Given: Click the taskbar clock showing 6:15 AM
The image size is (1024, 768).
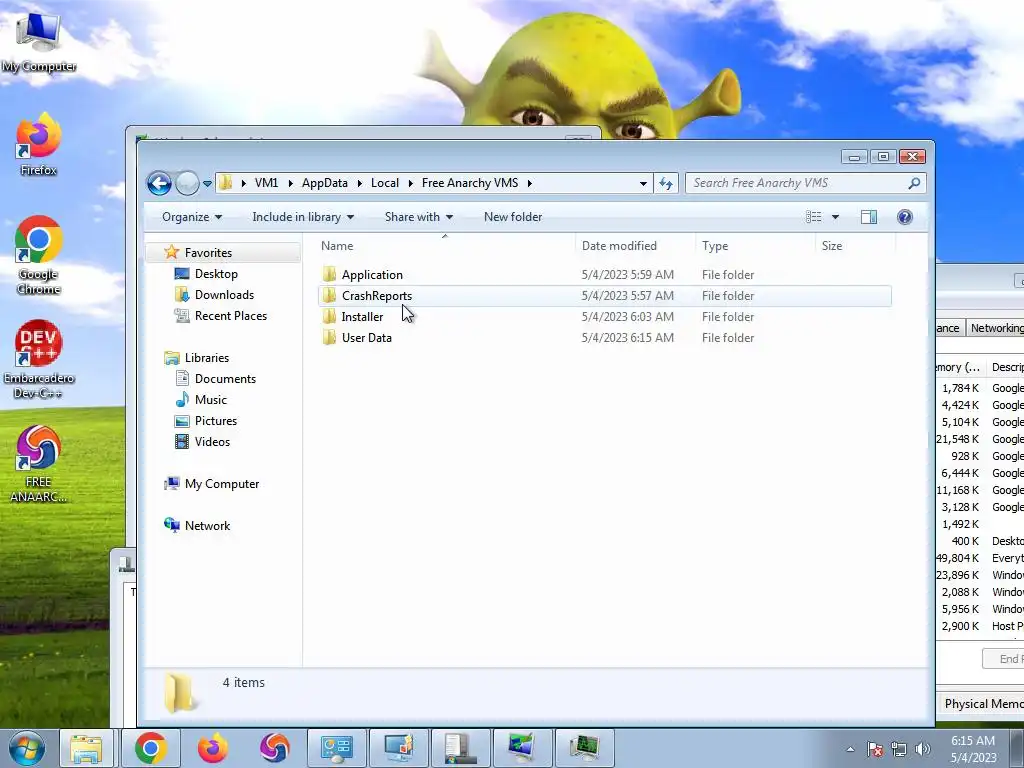Looking at the screenshot, I should 973,749.
